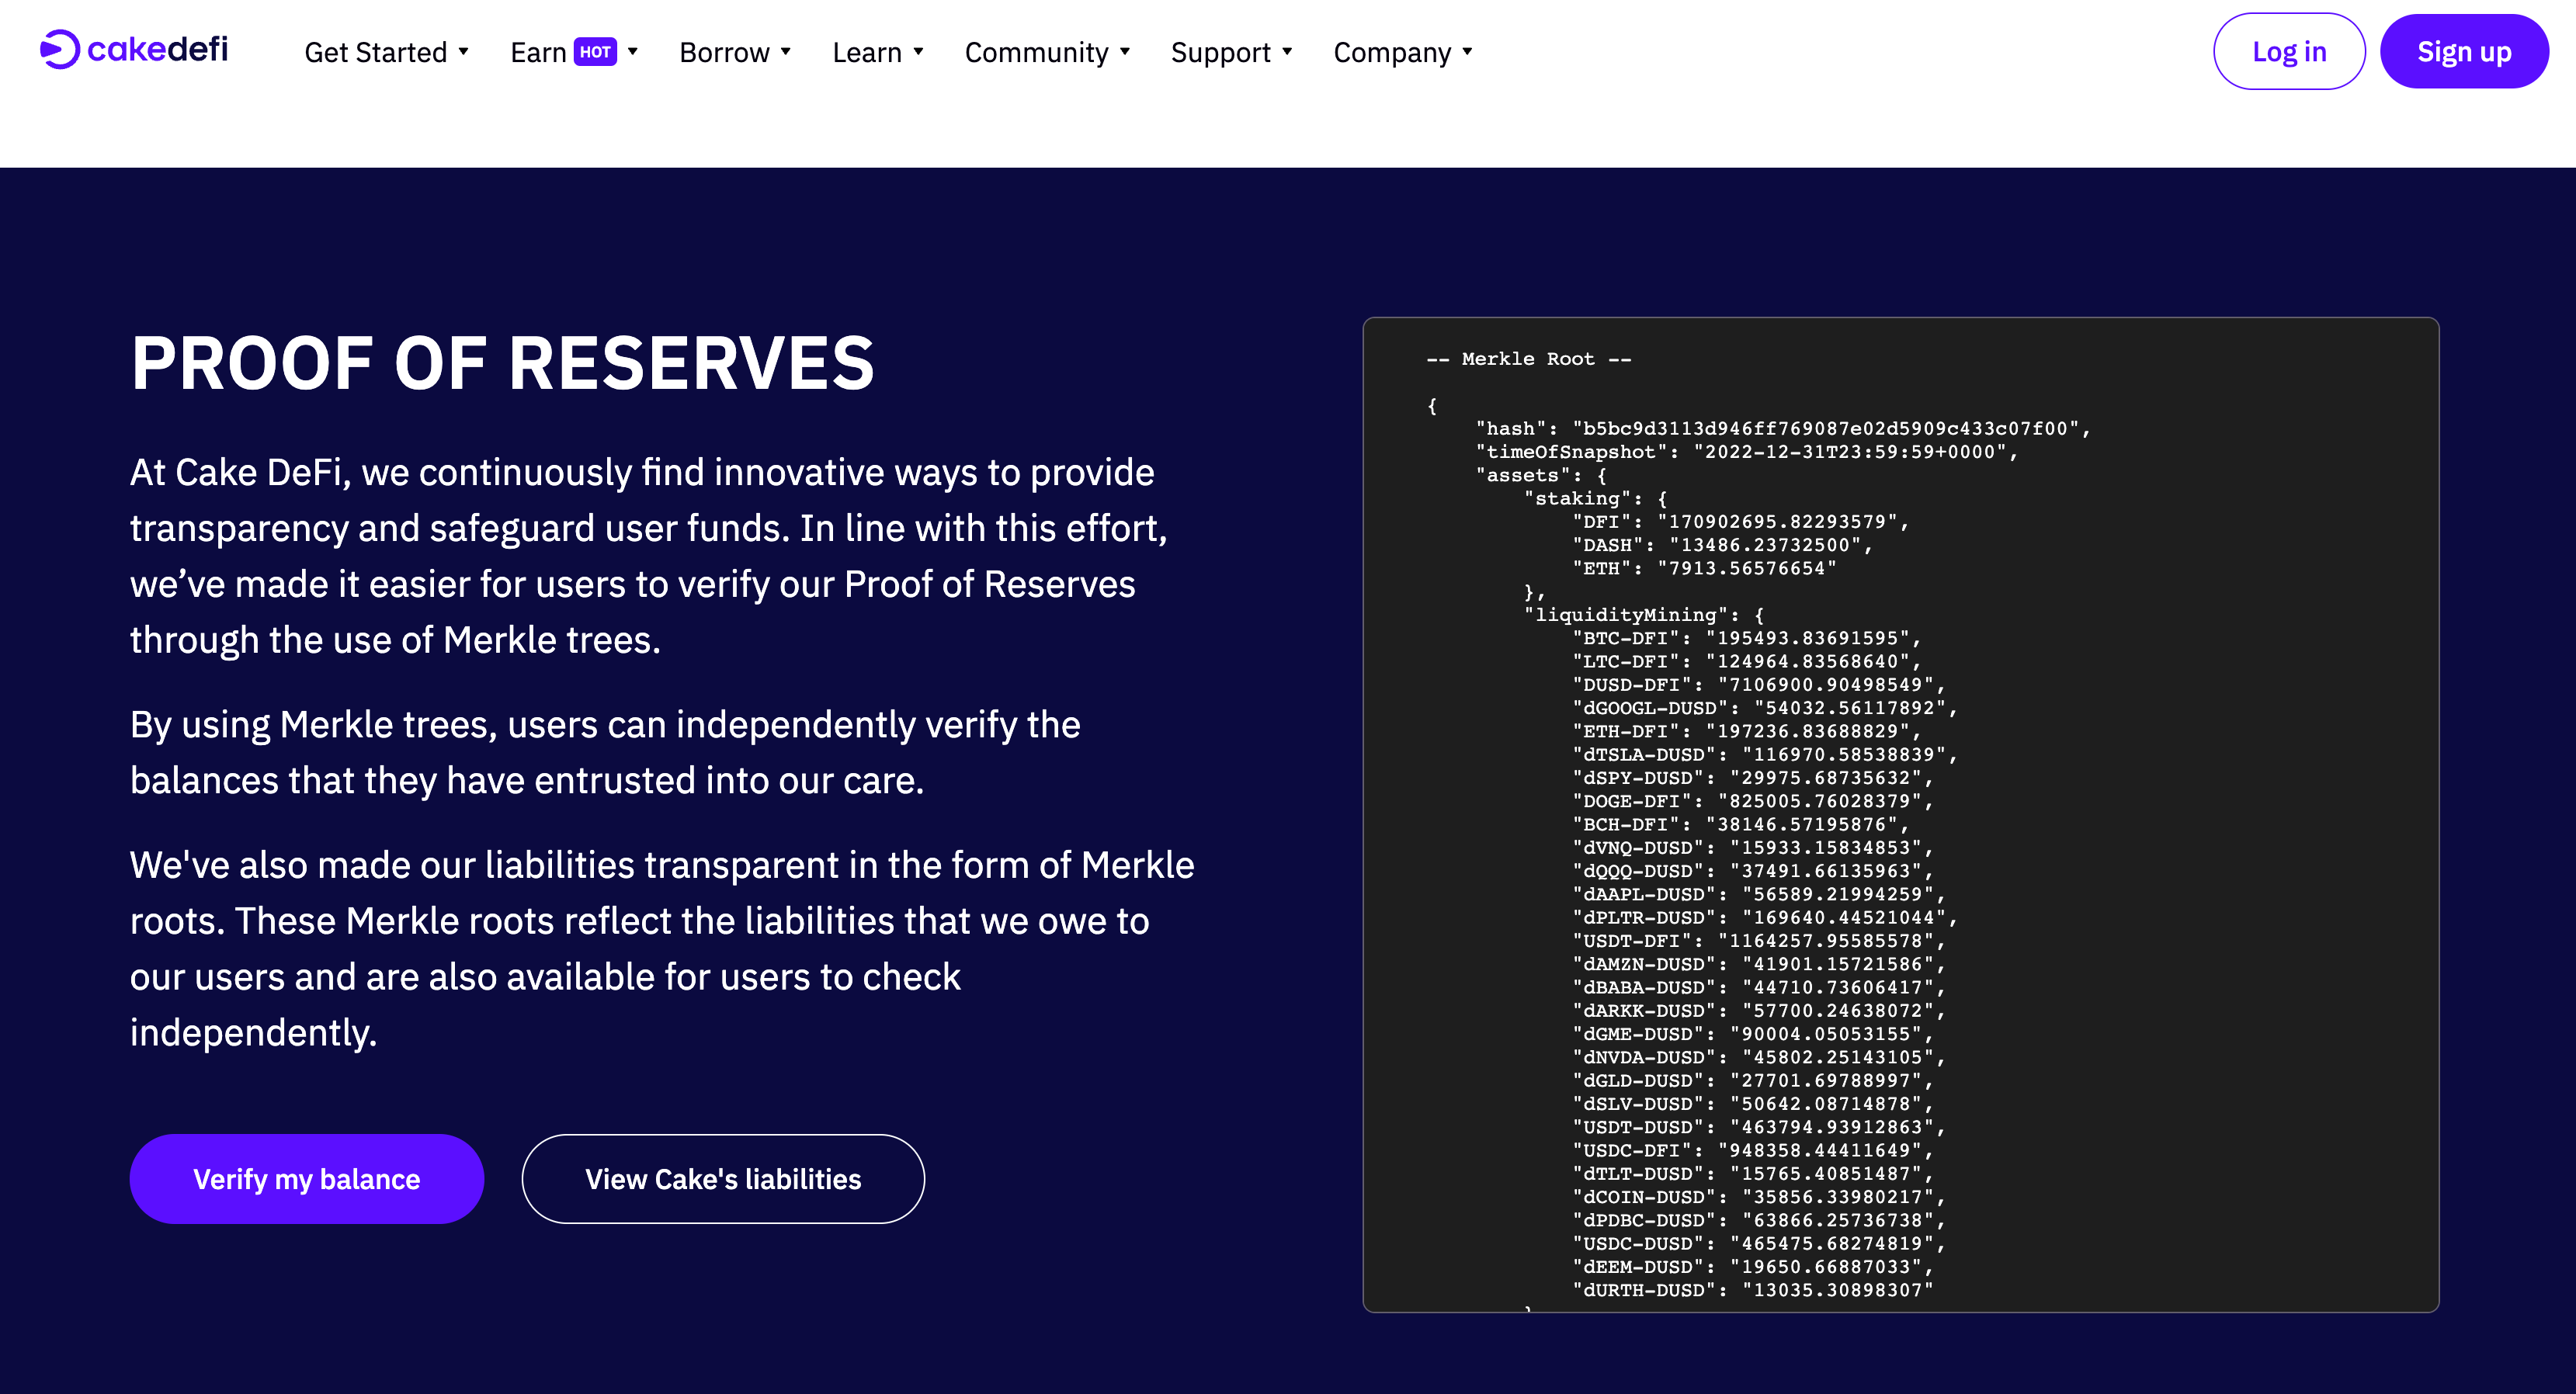2576x1394 pixels.
Task: Click the dSLV-DUSD value line
Action: 1753,1104
